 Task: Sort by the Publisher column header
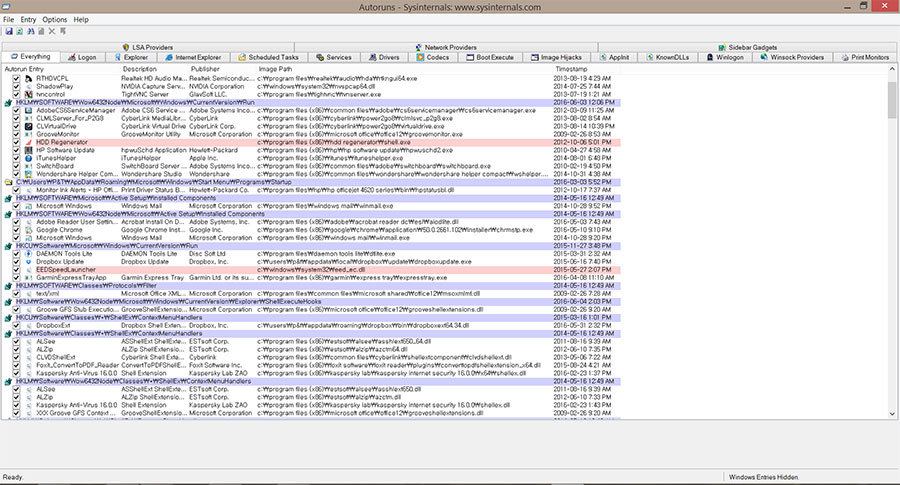(222, 69)
